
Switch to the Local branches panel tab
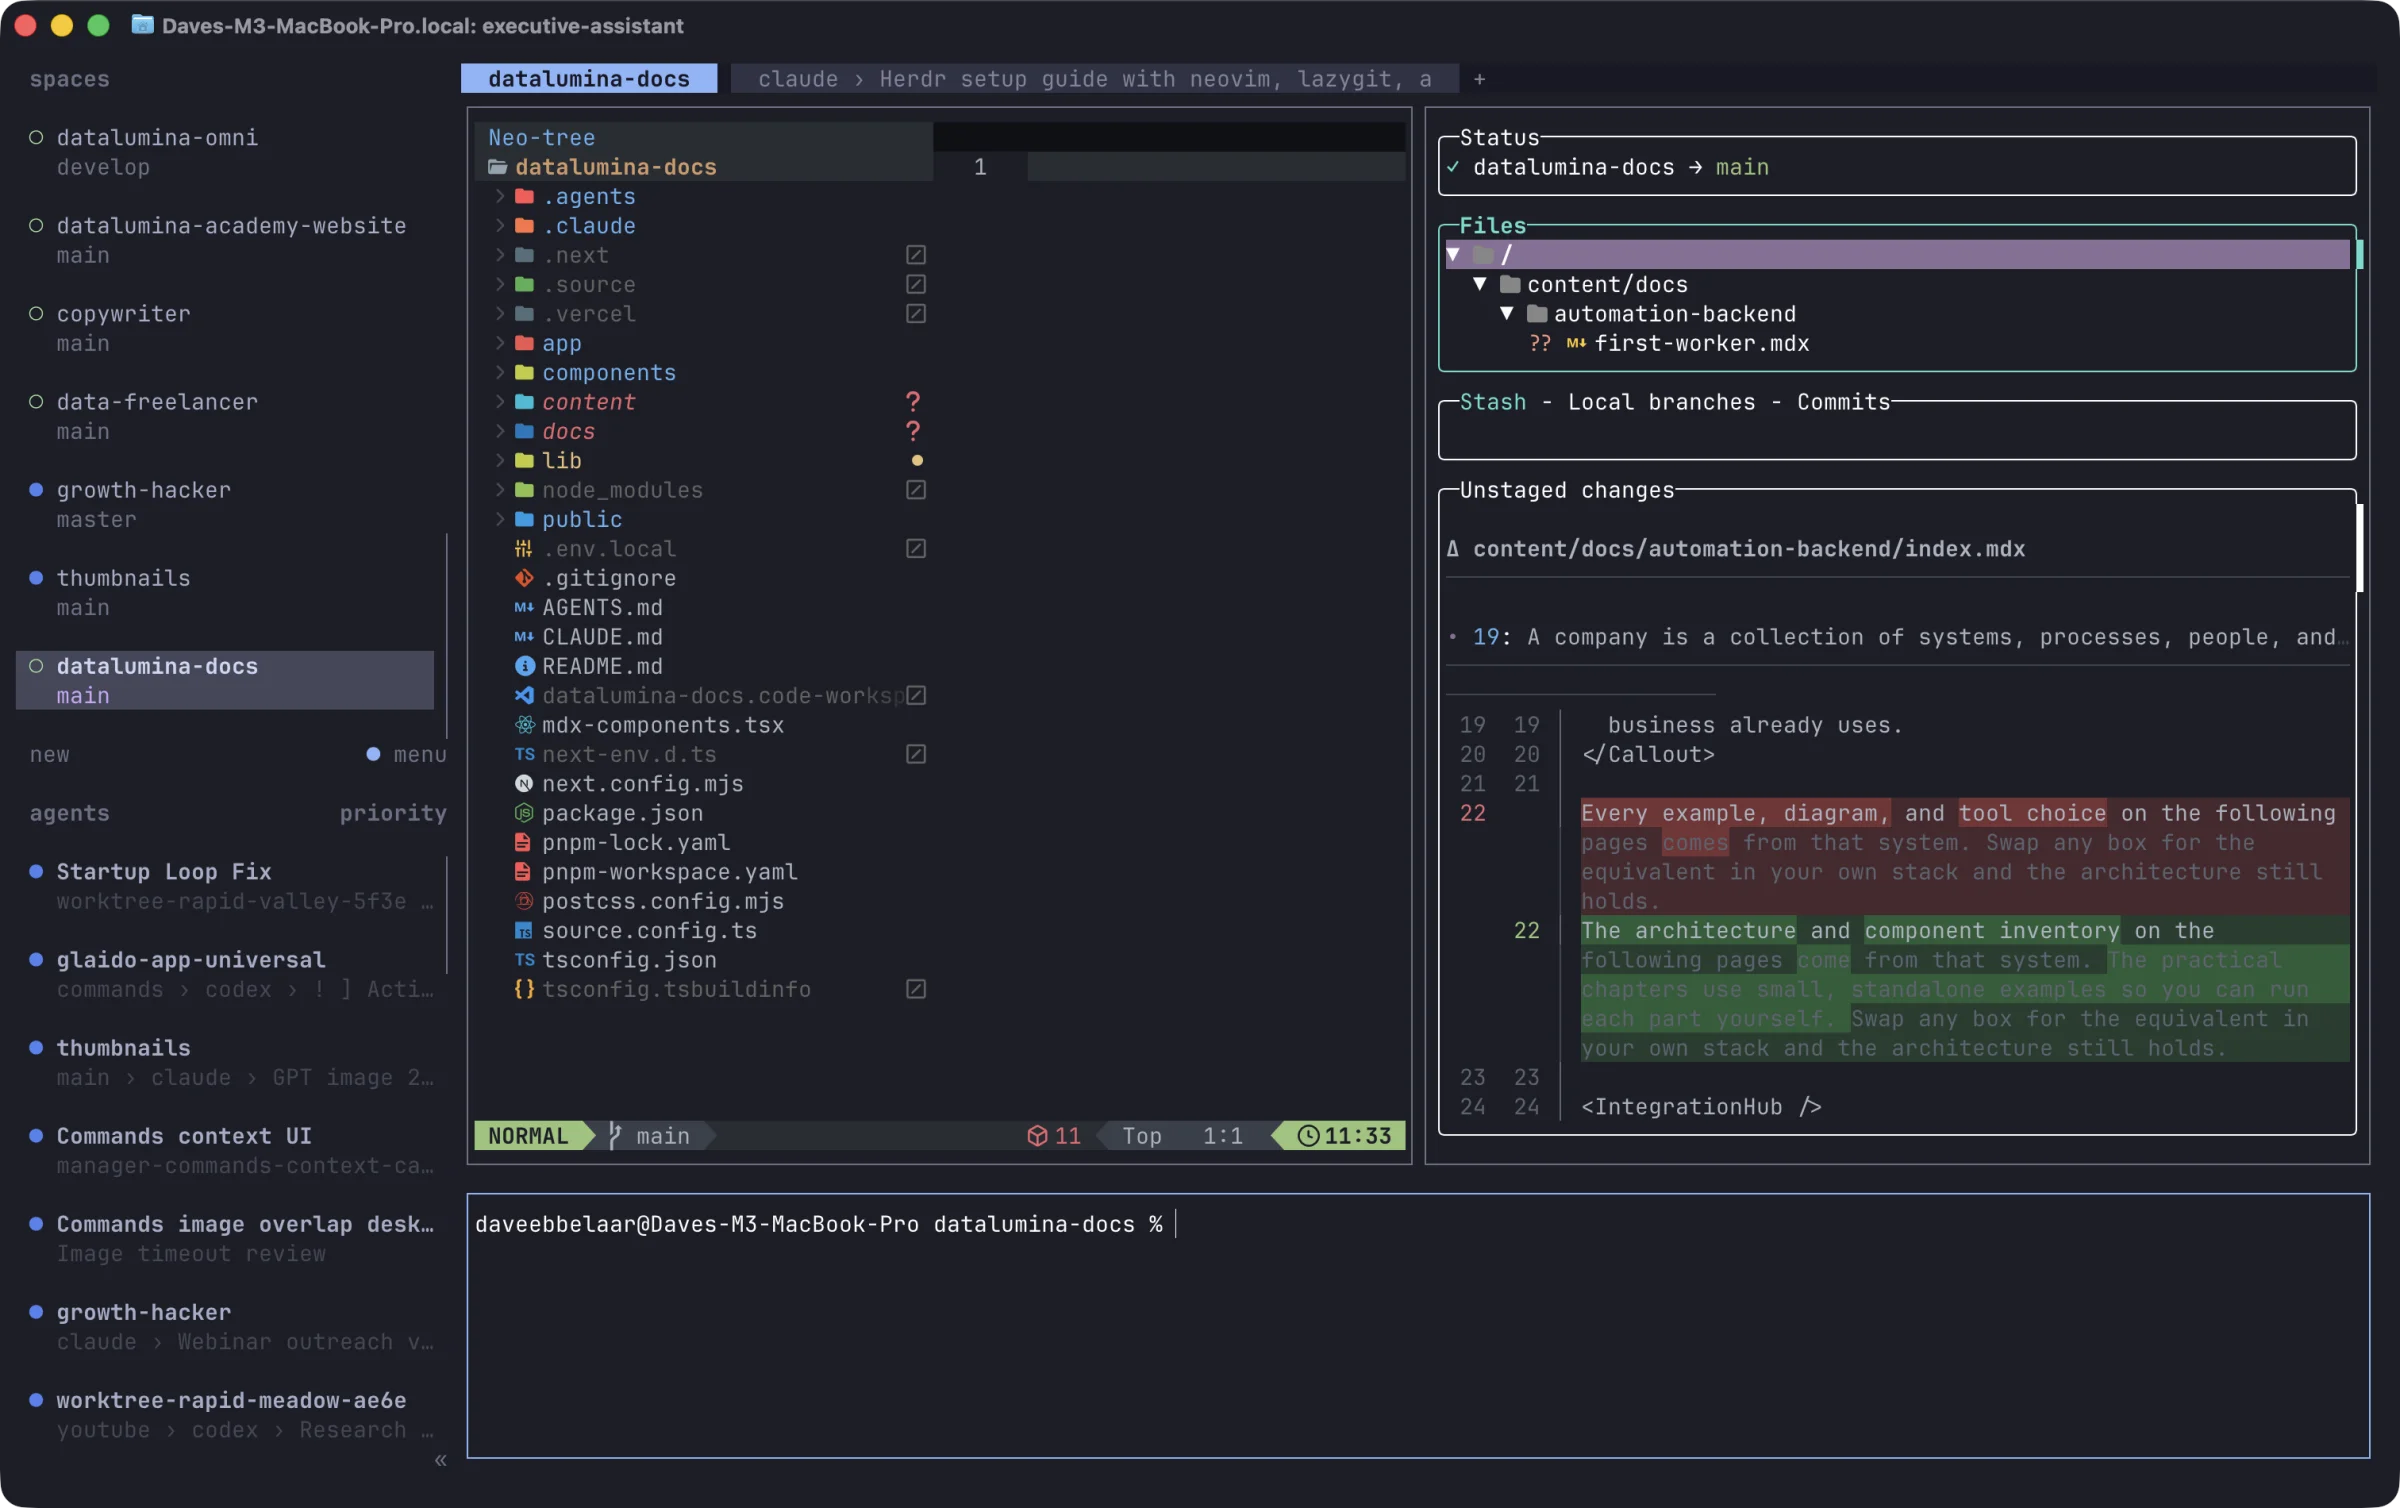[x=1661, y=402]
